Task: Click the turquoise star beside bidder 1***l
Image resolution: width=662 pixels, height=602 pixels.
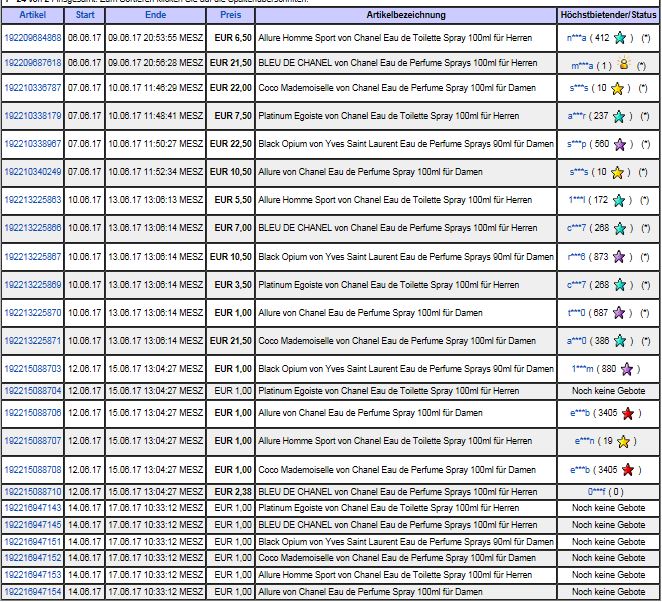Action: [619, 200]
